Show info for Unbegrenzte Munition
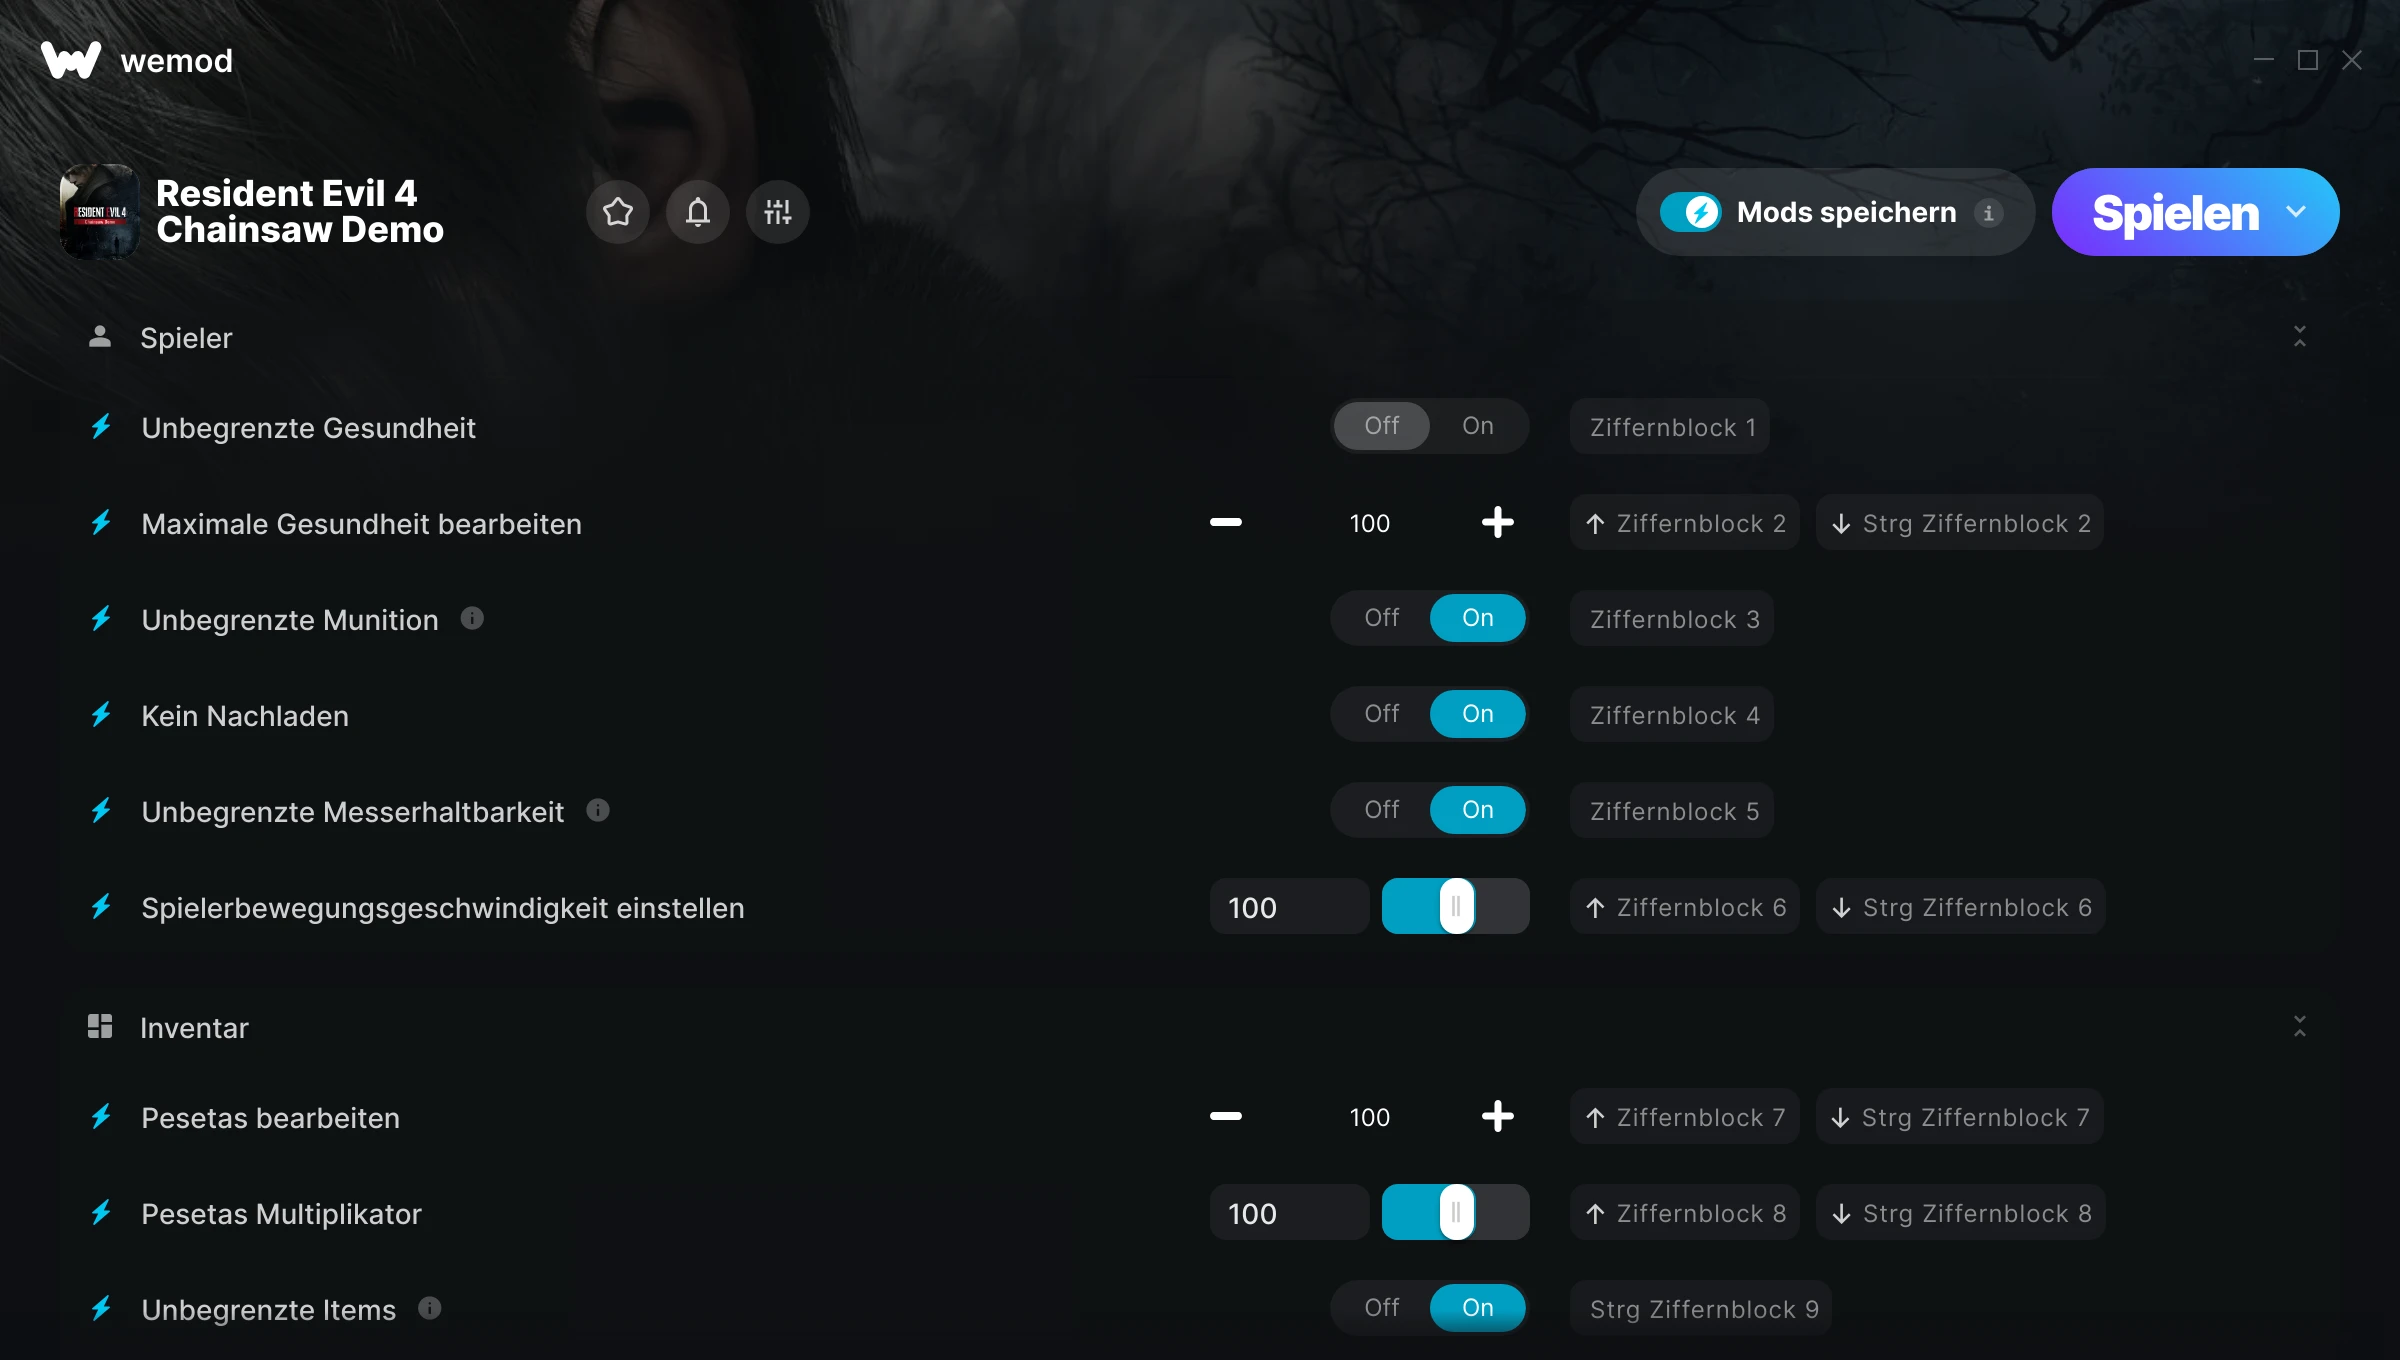 472,619
